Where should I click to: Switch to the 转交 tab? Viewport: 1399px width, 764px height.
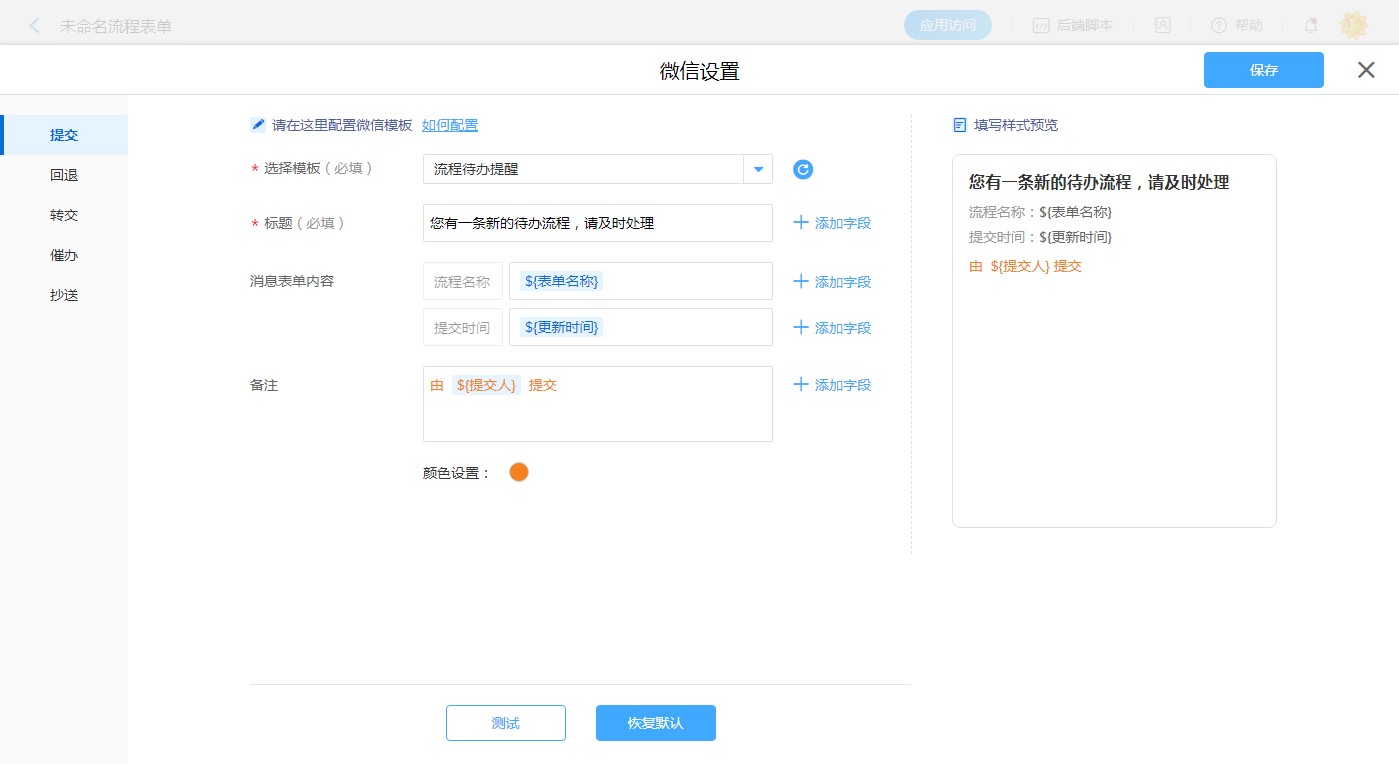tap(64, 215)
